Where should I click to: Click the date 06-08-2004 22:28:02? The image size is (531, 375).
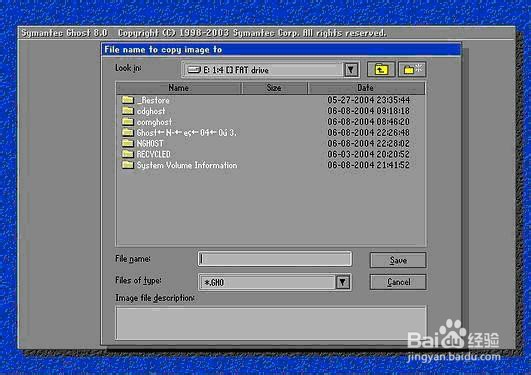pos(368,143)
